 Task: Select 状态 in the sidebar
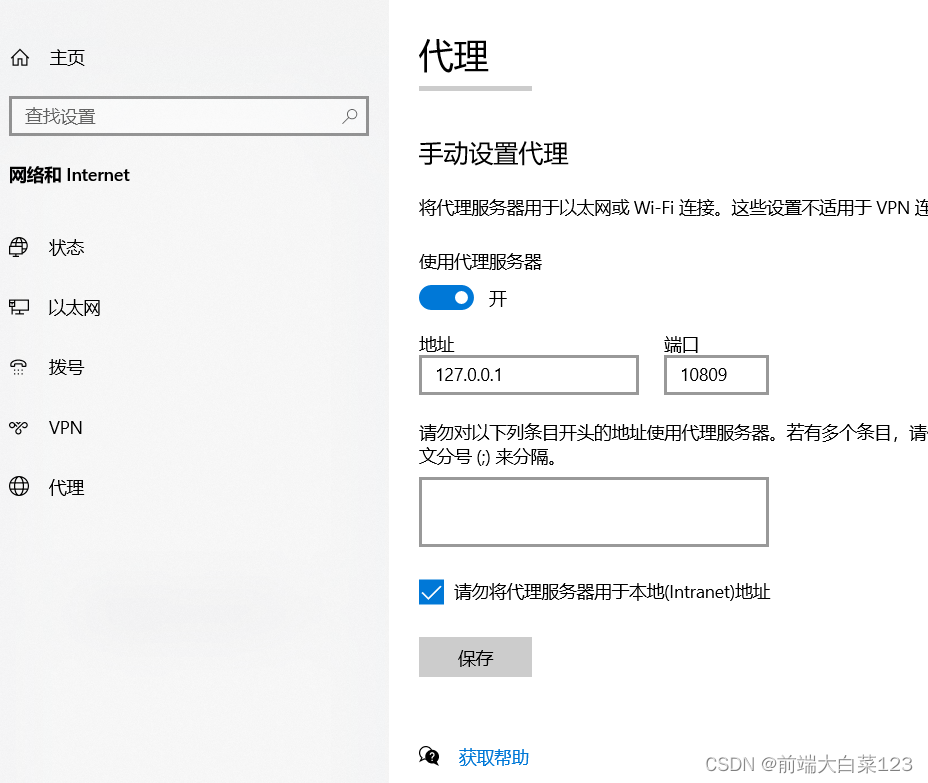click(66, 247)
